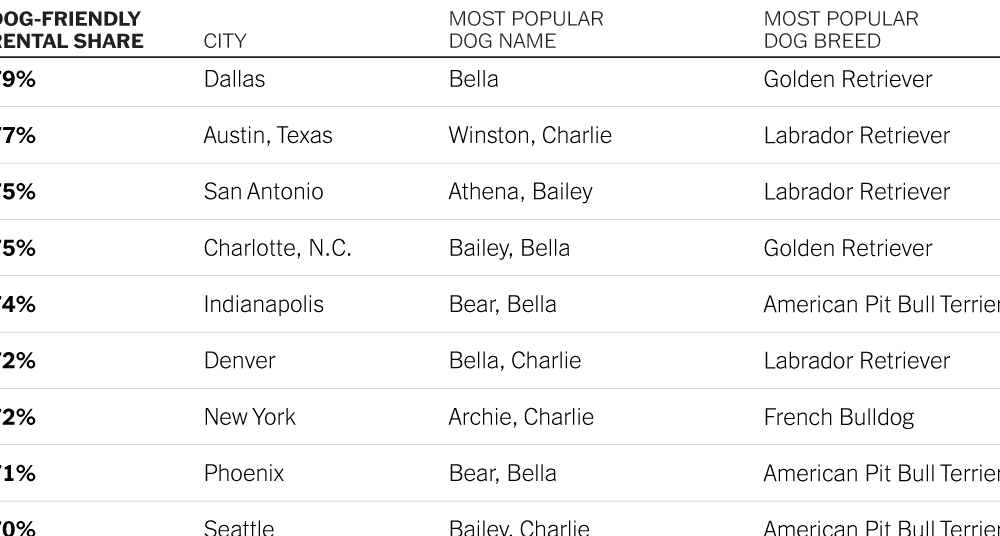1000x536 pixels.
Task: Click the Dog-Friendly Rental Share column header
Action: point(71,29)
